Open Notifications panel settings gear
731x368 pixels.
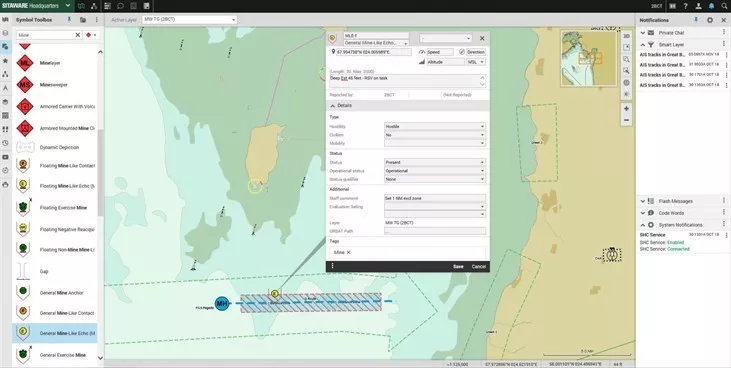pos(710,20)
